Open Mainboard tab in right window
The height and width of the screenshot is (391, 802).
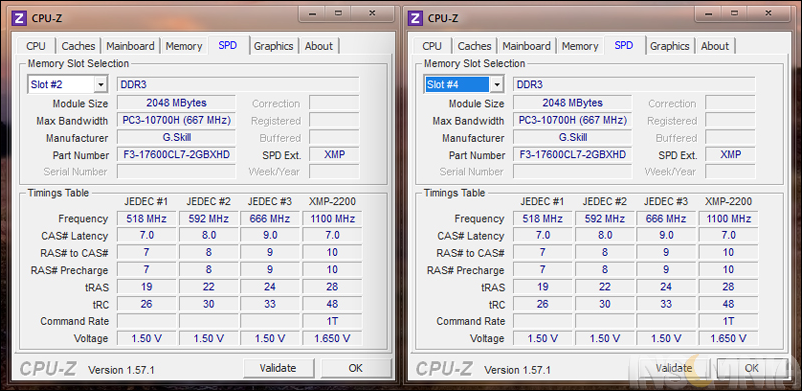click(526, 46)
